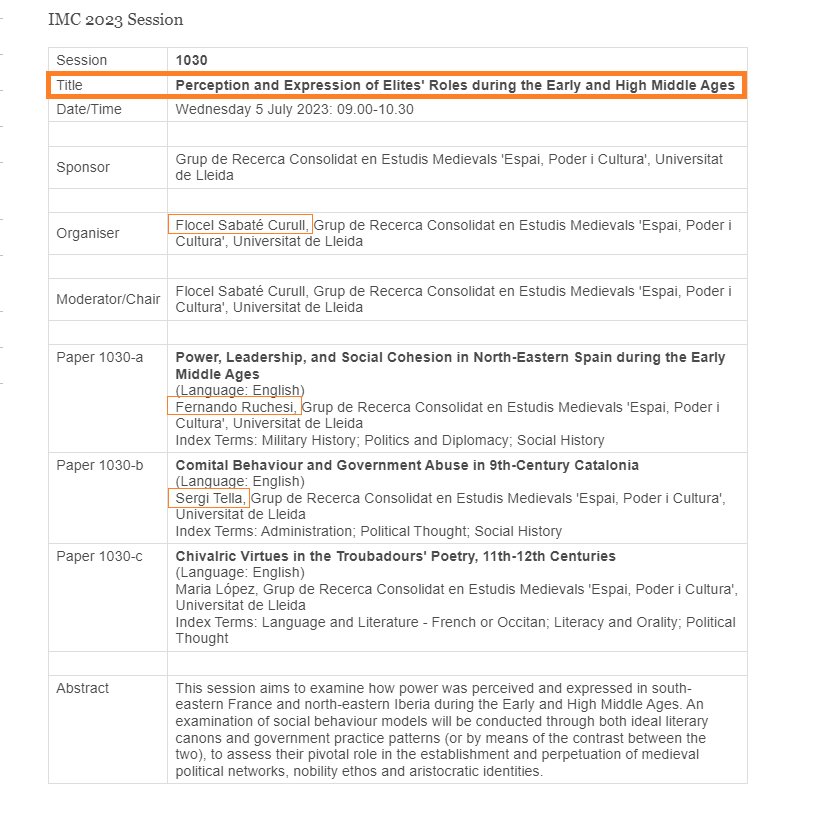Click the 'Date/Time' row label

(x=89, y=109)
